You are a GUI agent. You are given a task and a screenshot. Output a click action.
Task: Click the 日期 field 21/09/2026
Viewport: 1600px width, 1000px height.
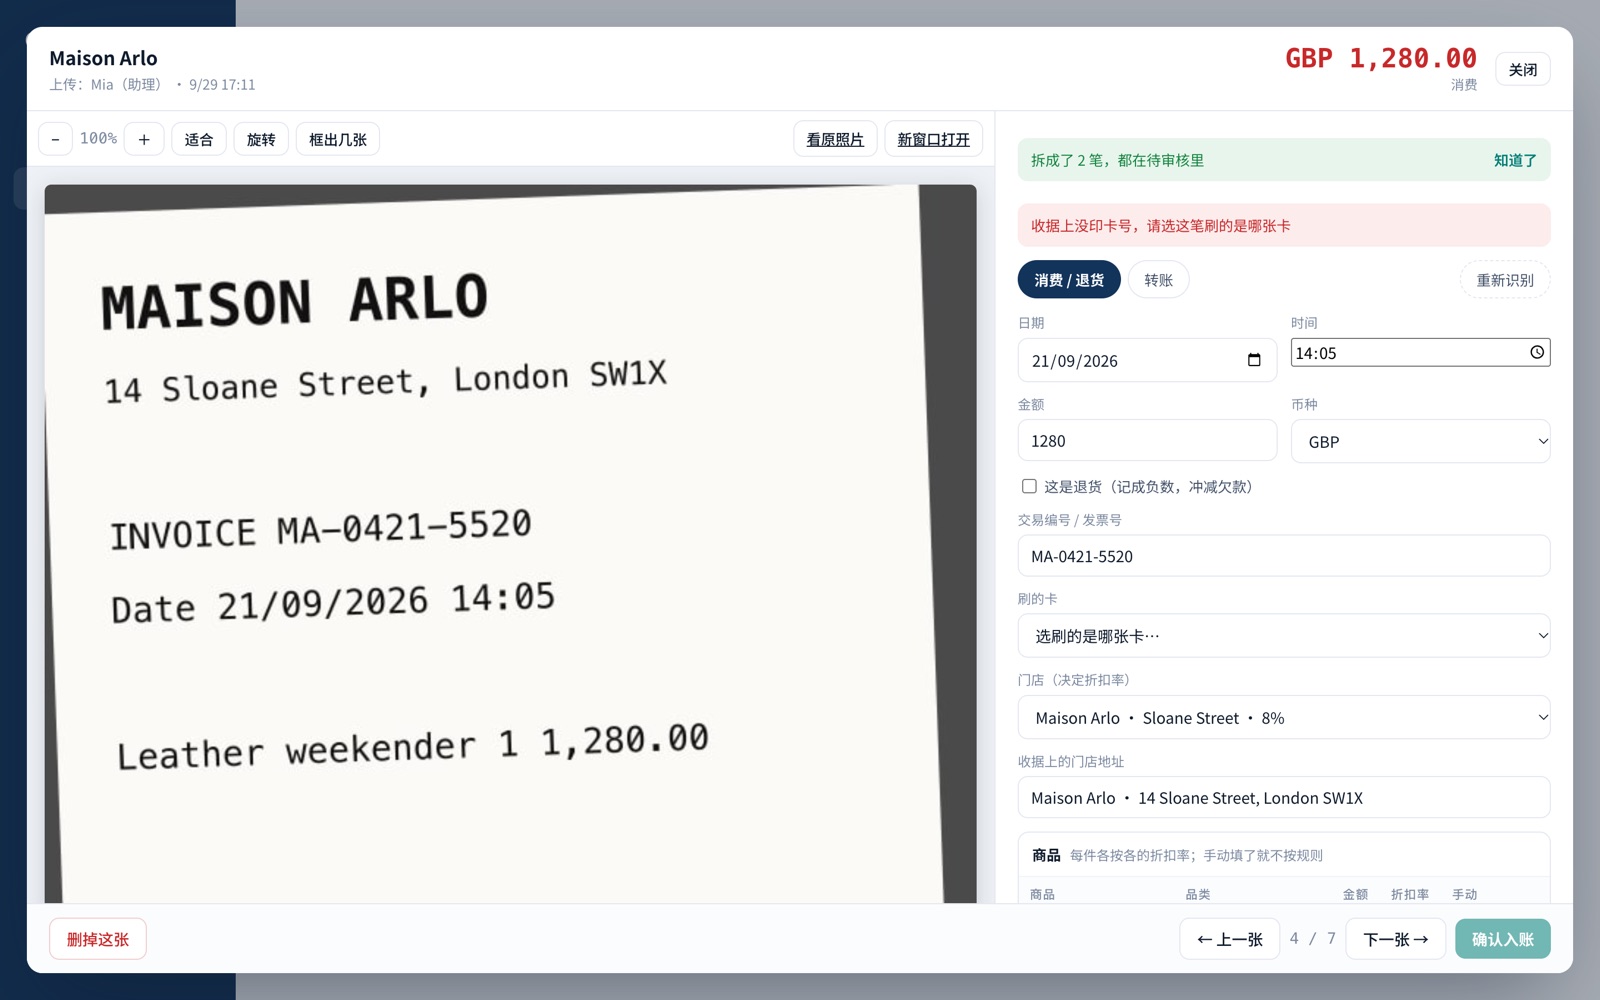(x=1147, y=360)
